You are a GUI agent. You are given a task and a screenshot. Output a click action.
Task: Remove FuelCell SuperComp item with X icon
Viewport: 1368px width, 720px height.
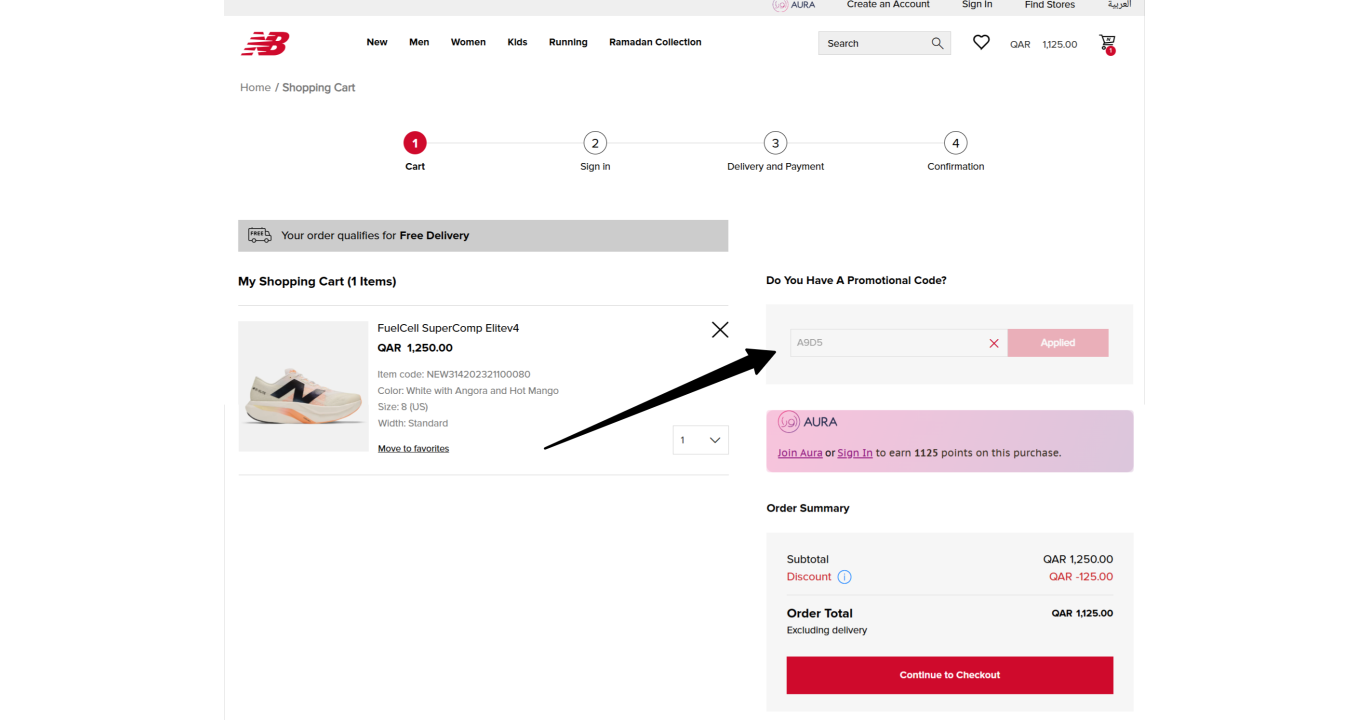[720, 329]
